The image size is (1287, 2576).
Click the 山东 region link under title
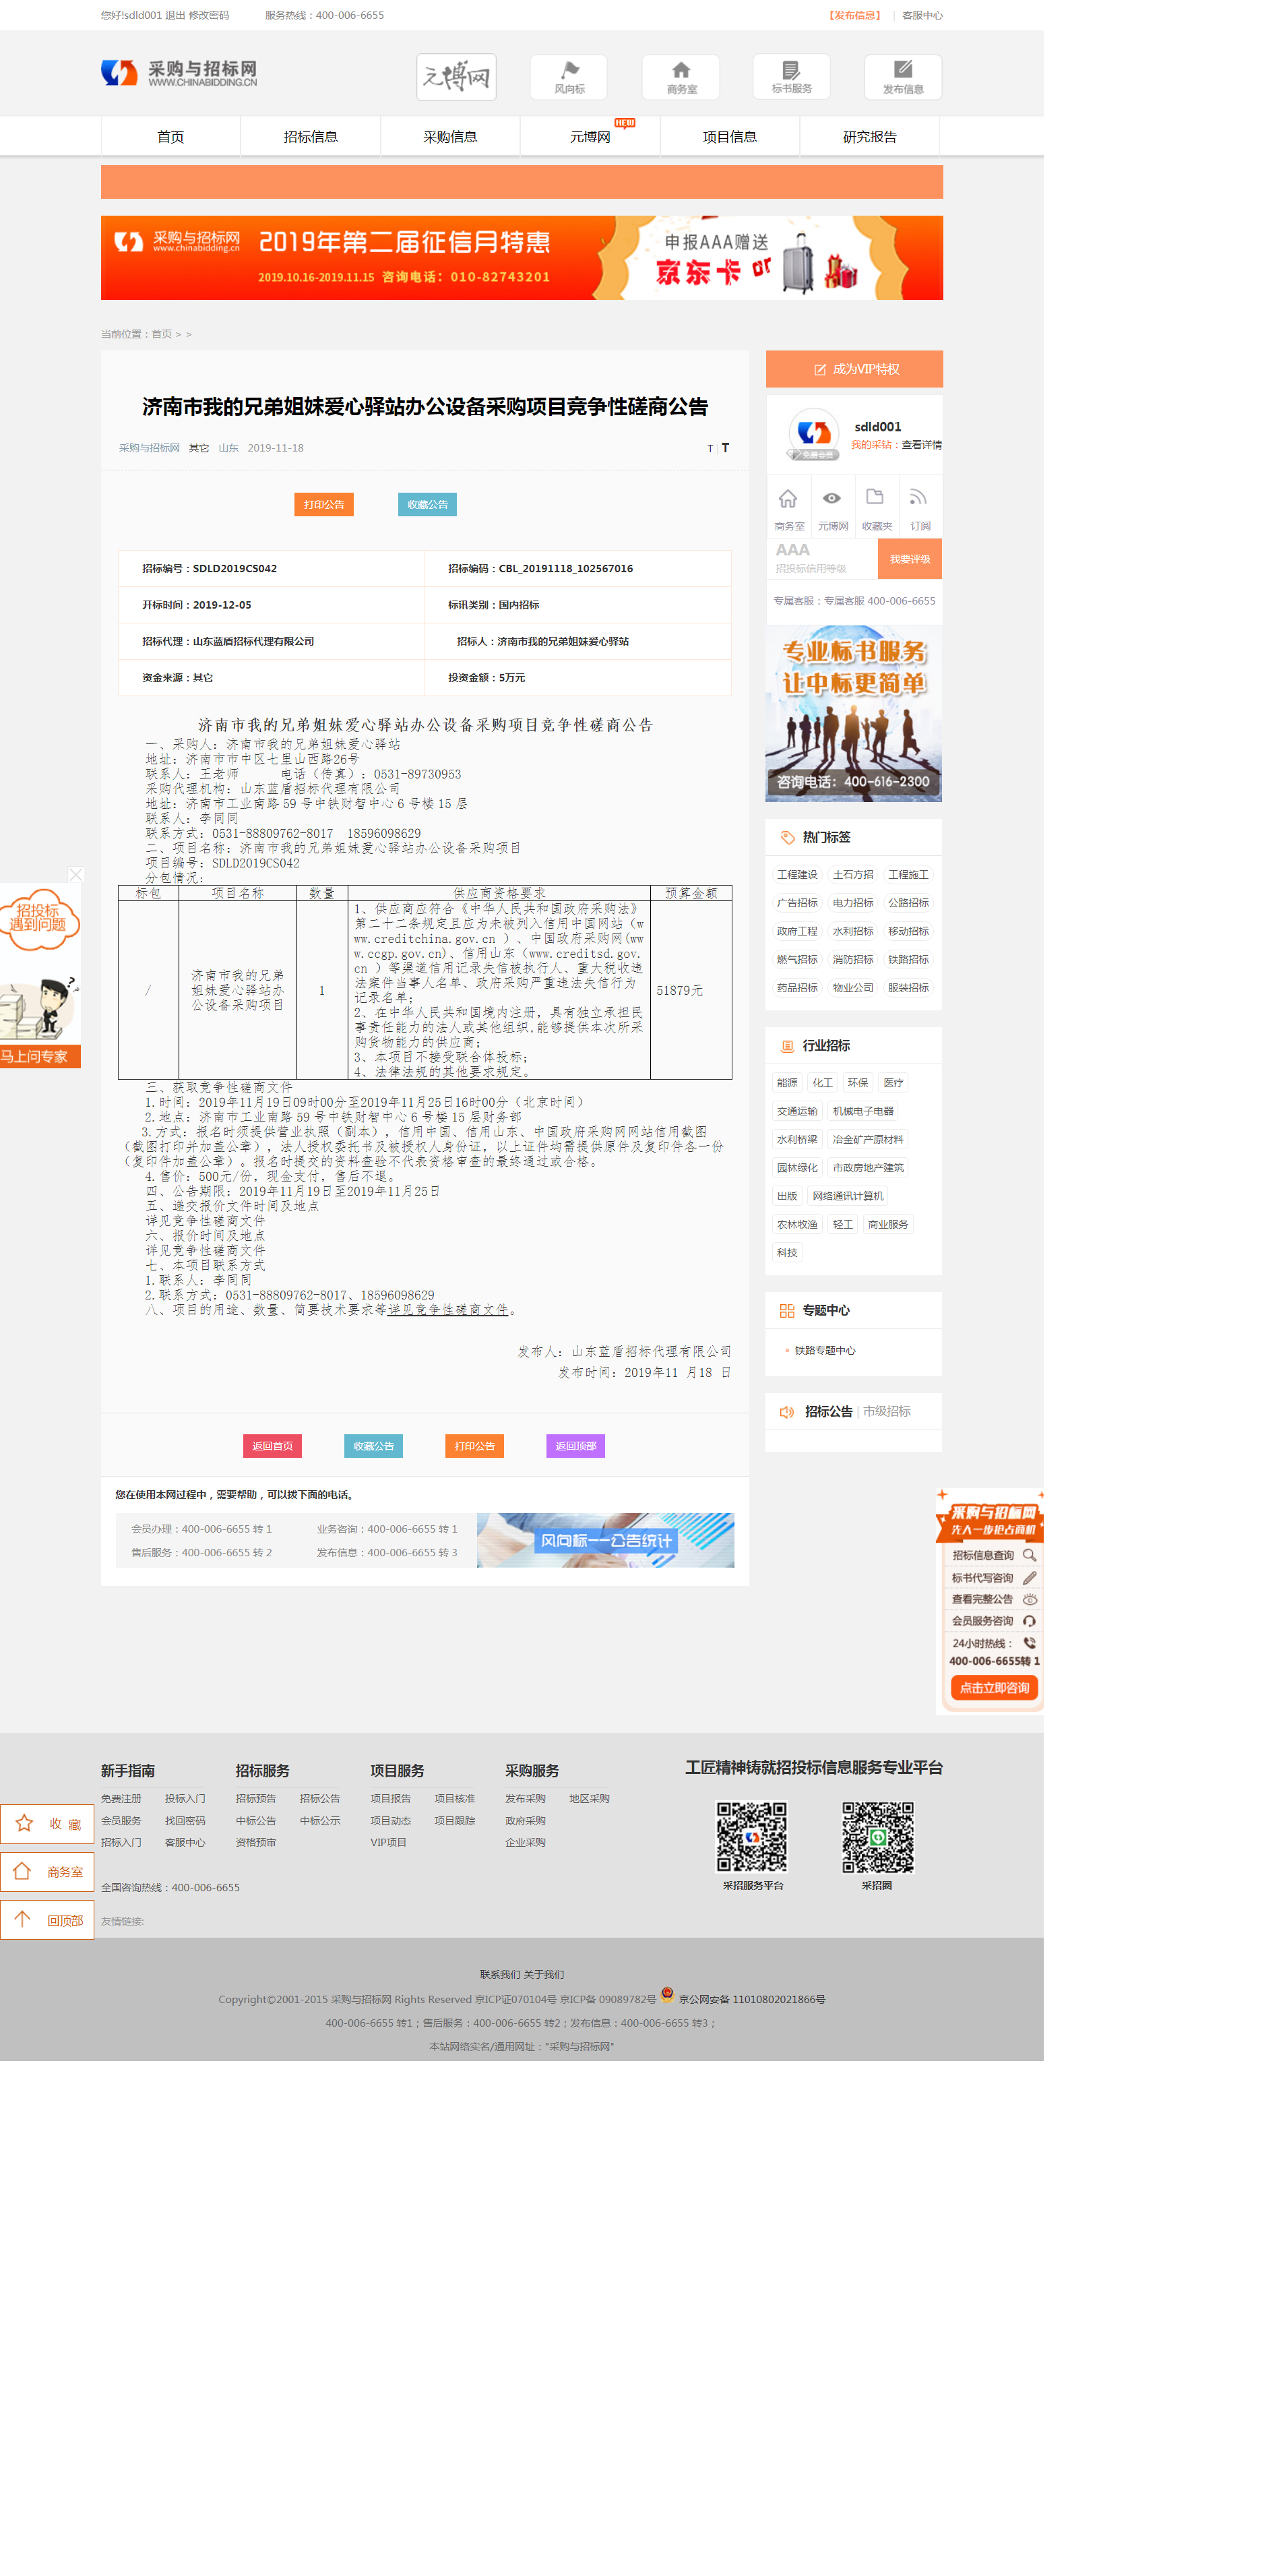[228, 448]
